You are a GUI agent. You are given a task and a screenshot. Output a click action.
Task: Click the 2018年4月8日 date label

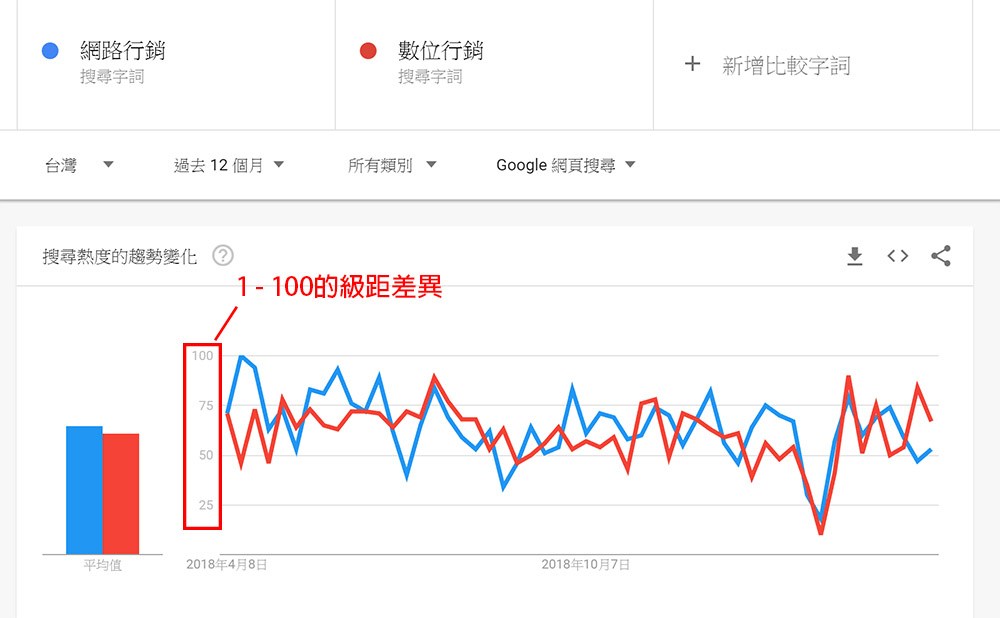(227, 565)
